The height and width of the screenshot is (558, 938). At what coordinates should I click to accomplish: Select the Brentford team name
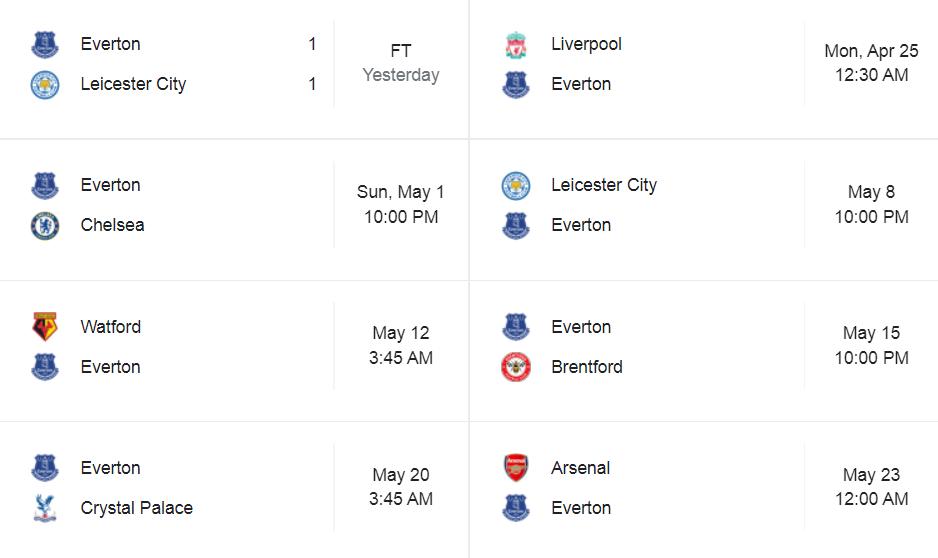pos(587,367)
